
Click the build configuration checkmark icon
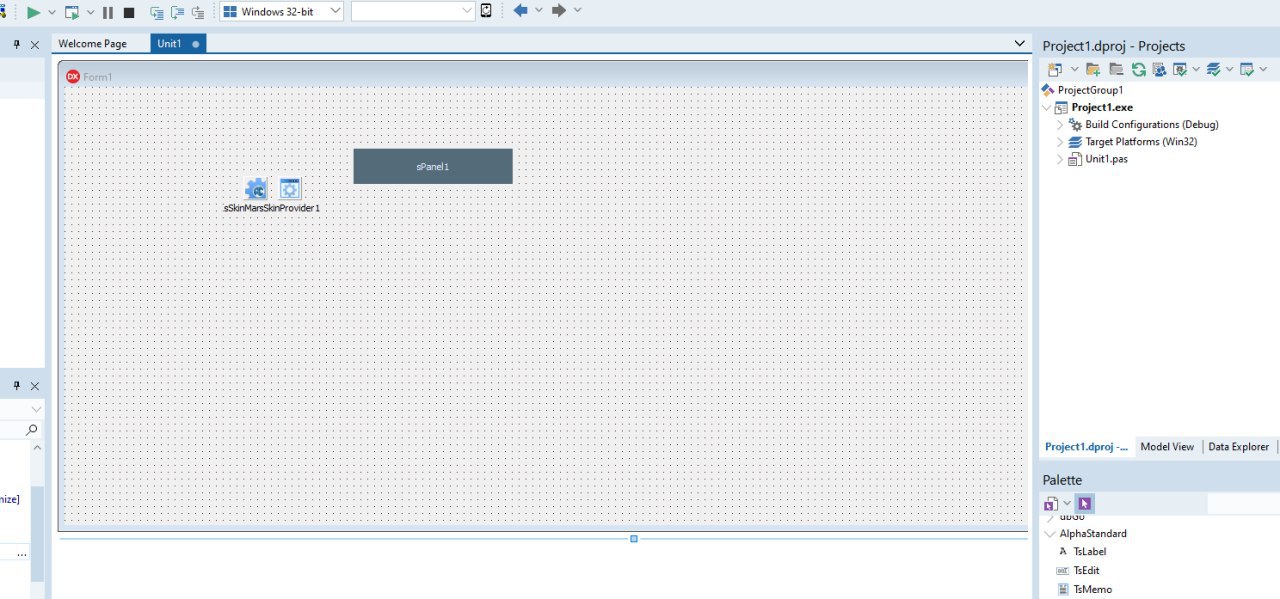1180,69
